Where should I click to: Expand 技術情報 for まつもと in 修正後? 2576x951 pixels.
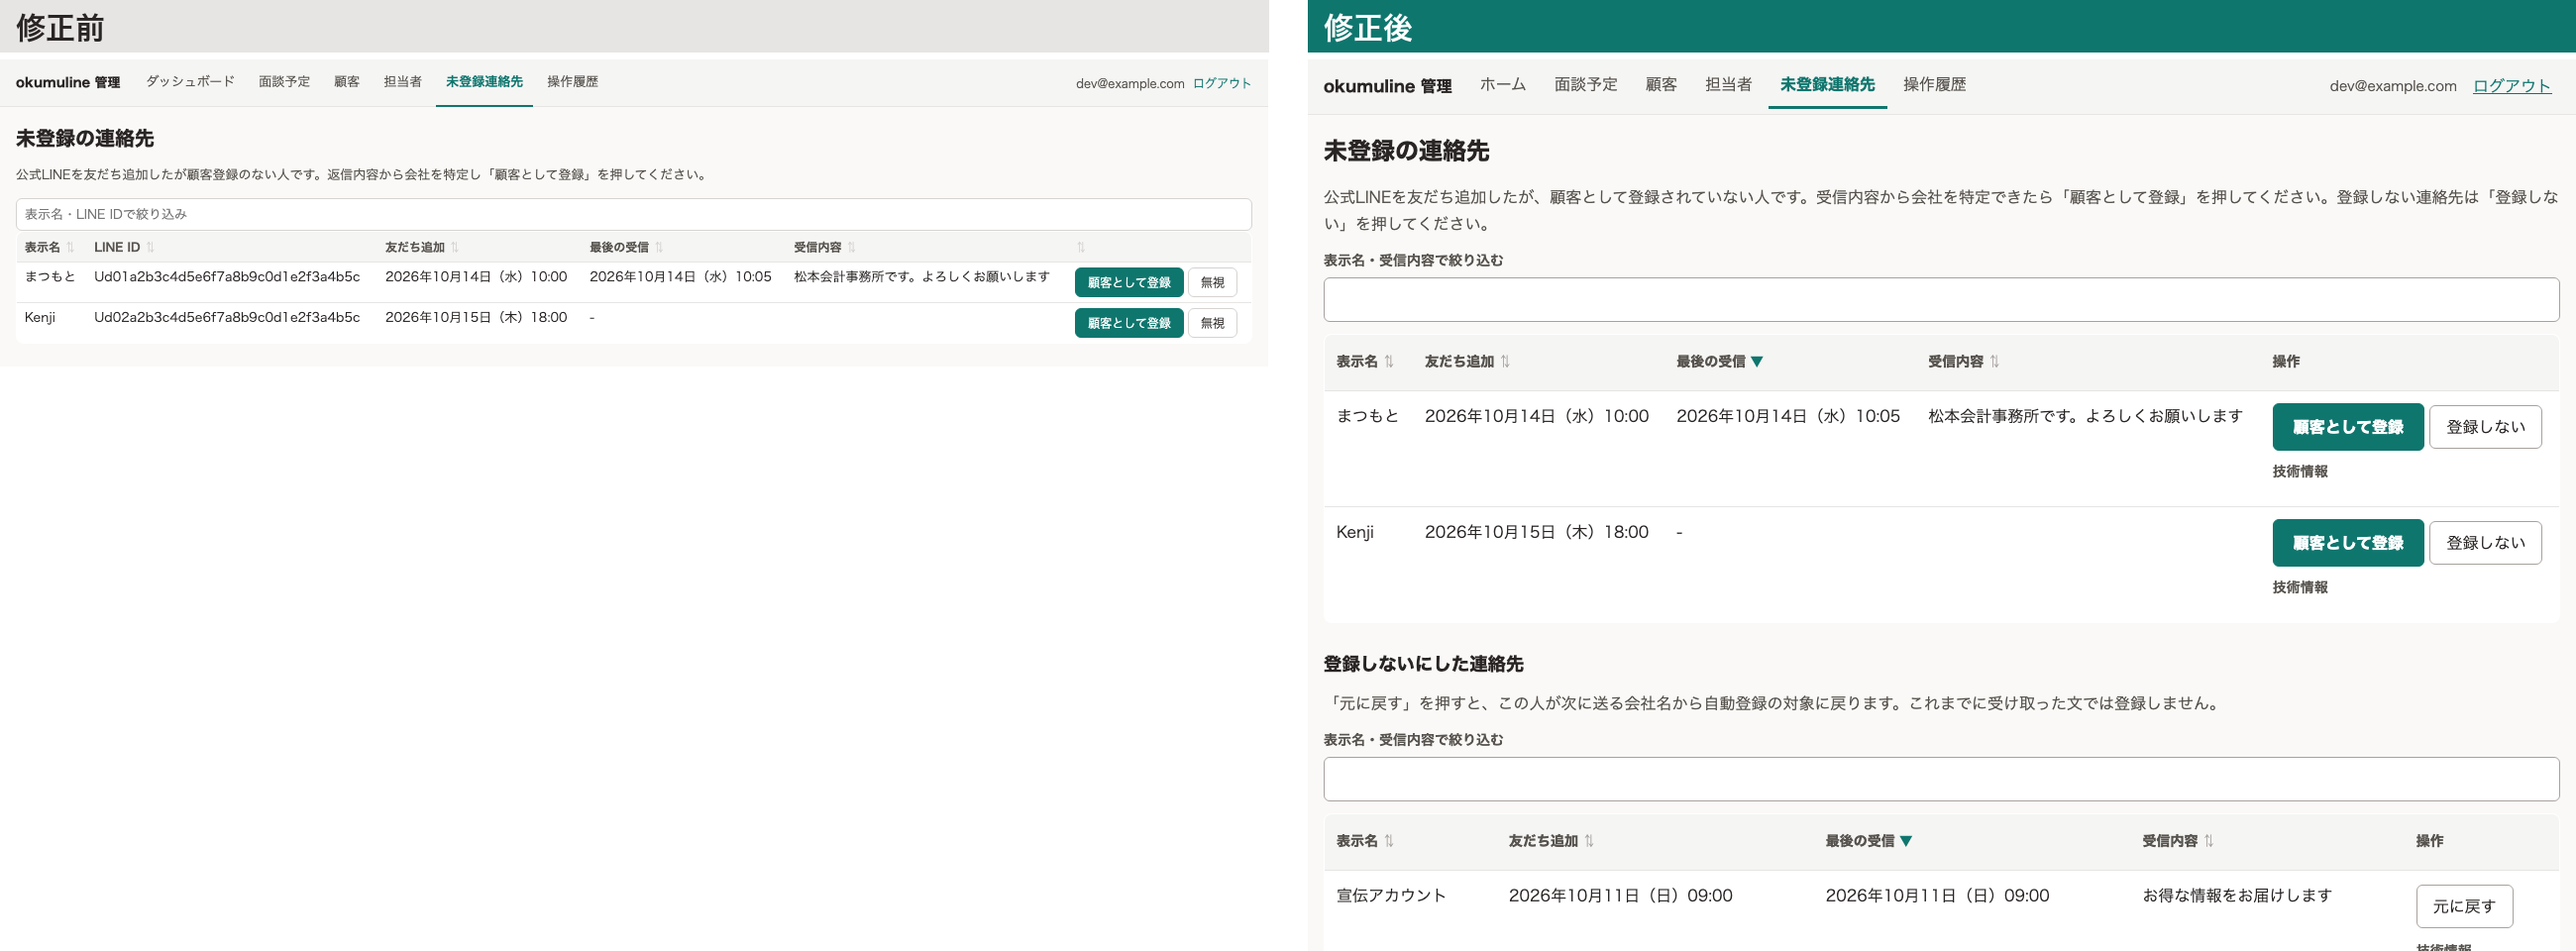(2299, 471)
